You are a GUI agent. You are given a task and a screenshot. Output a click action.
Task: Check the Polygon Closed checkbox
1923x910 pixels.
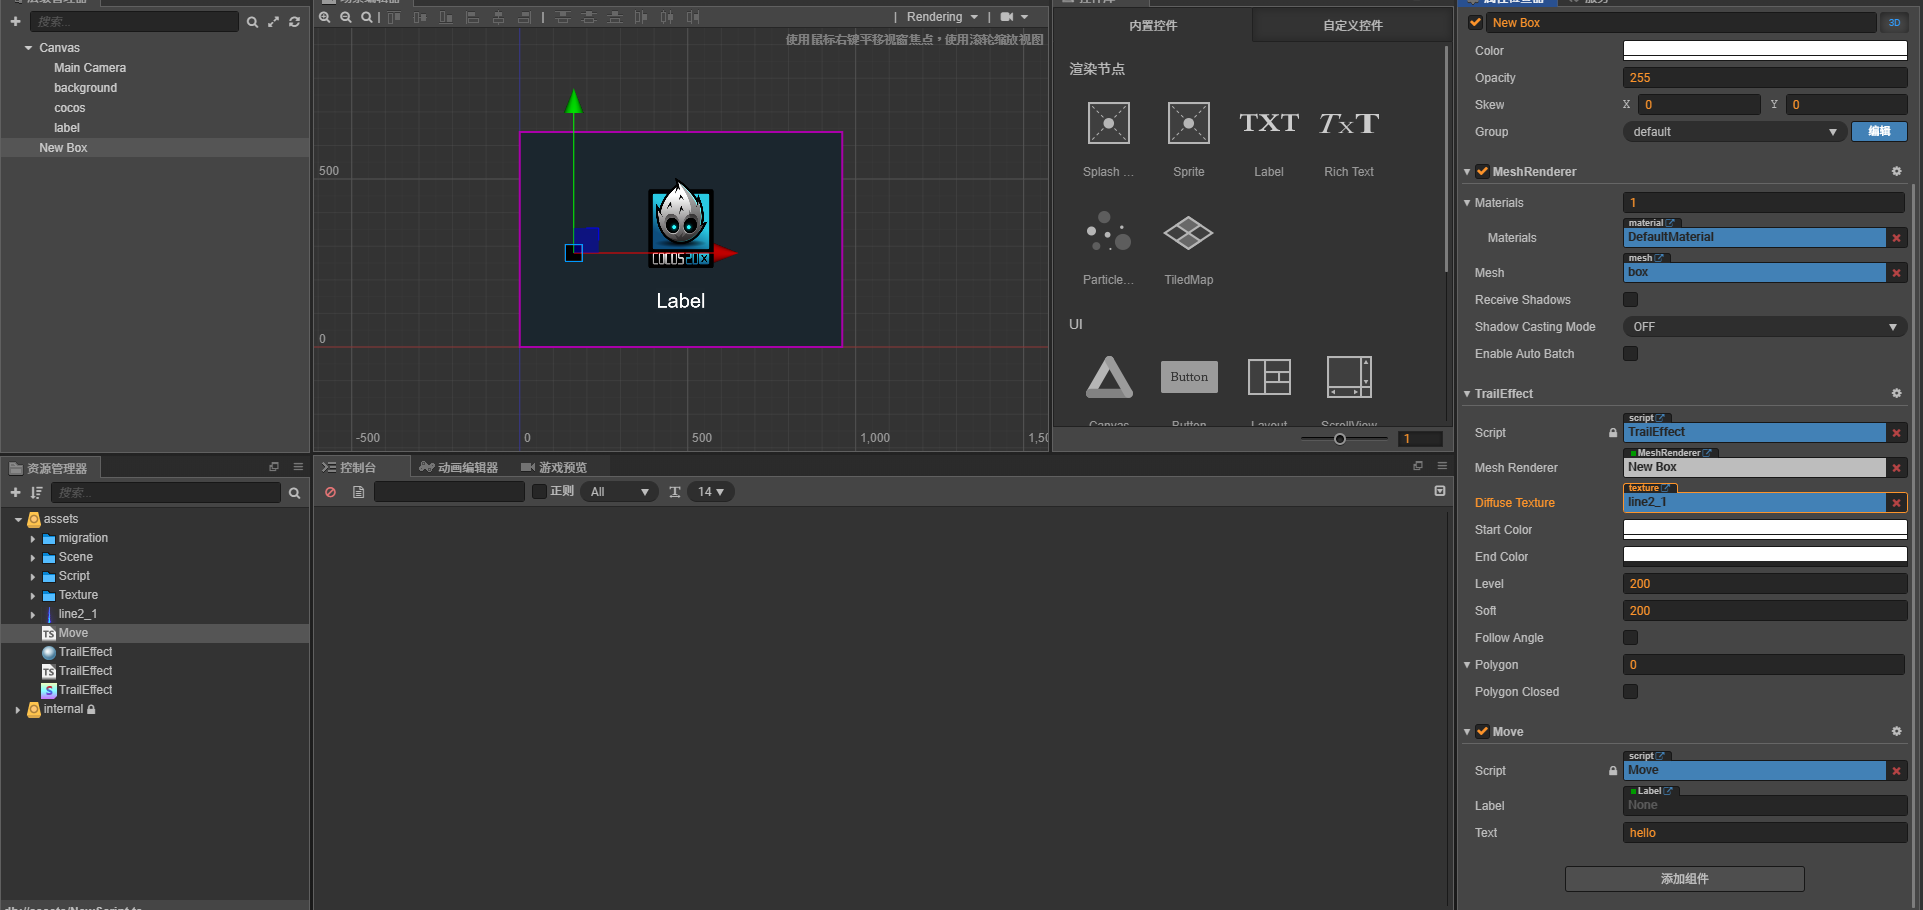point(1630,691)
